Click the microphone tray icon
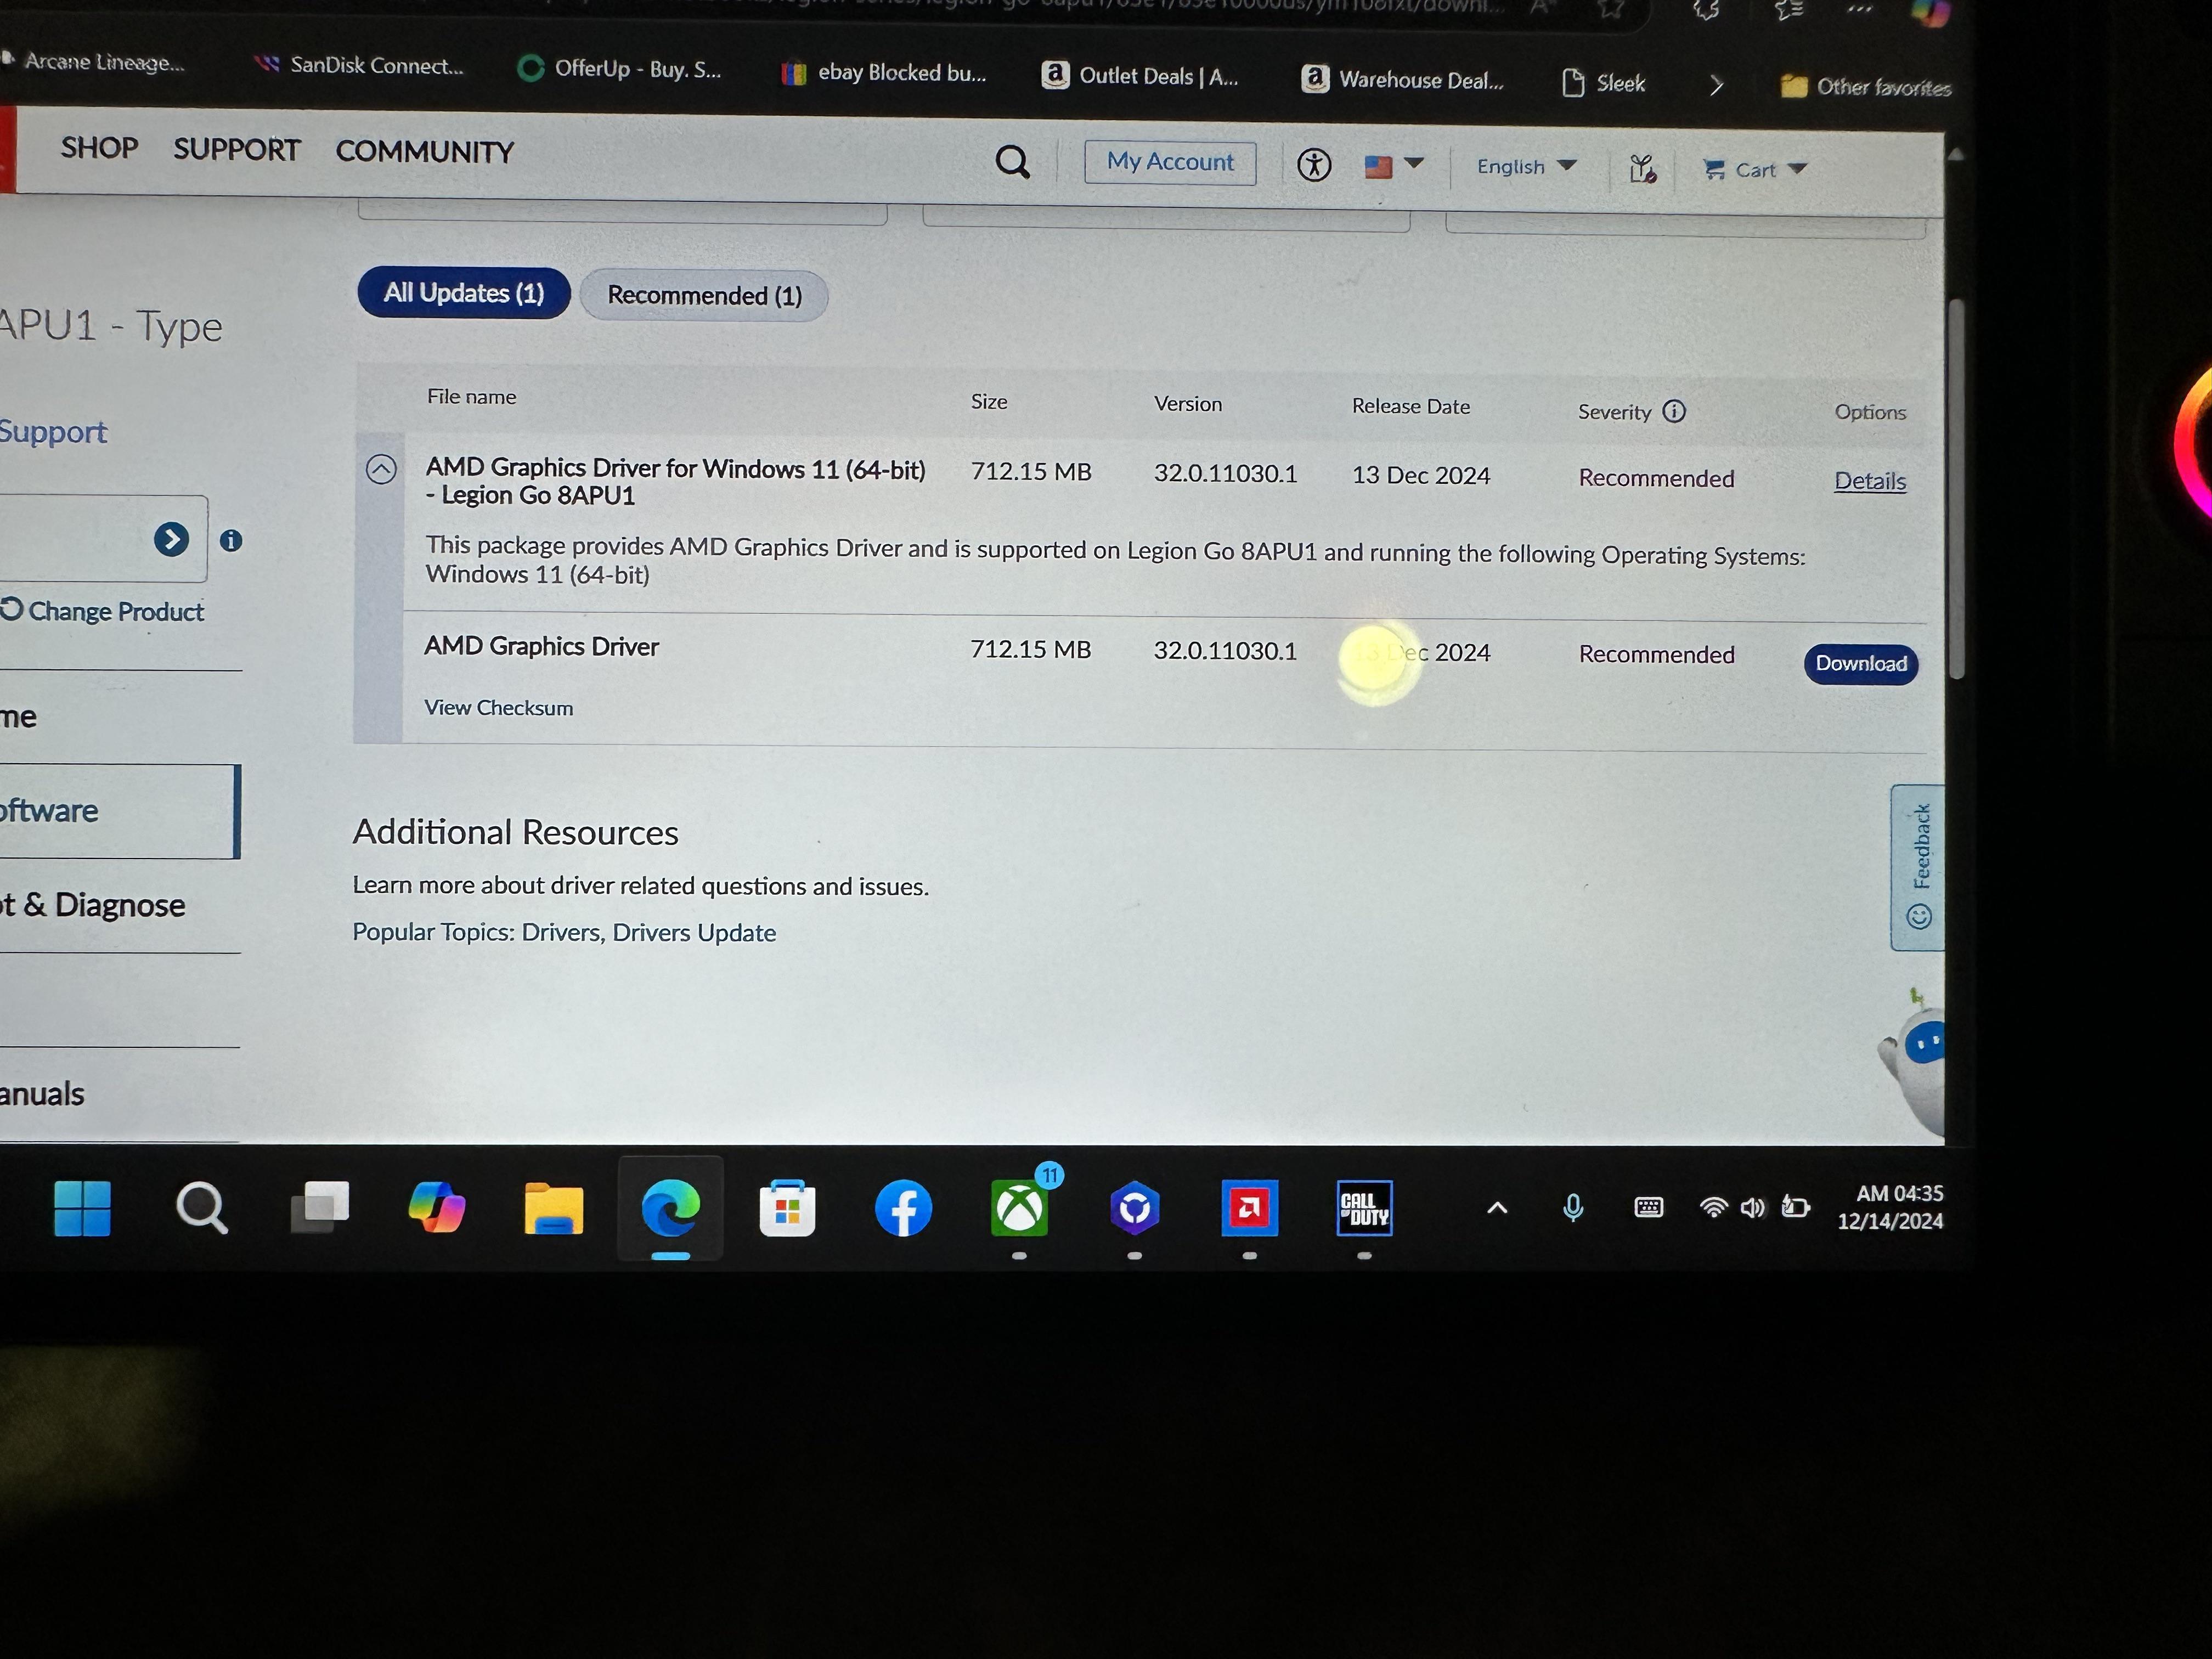The height and width of the screenshot is (1659, 2212). (x=1573, y=1208)
